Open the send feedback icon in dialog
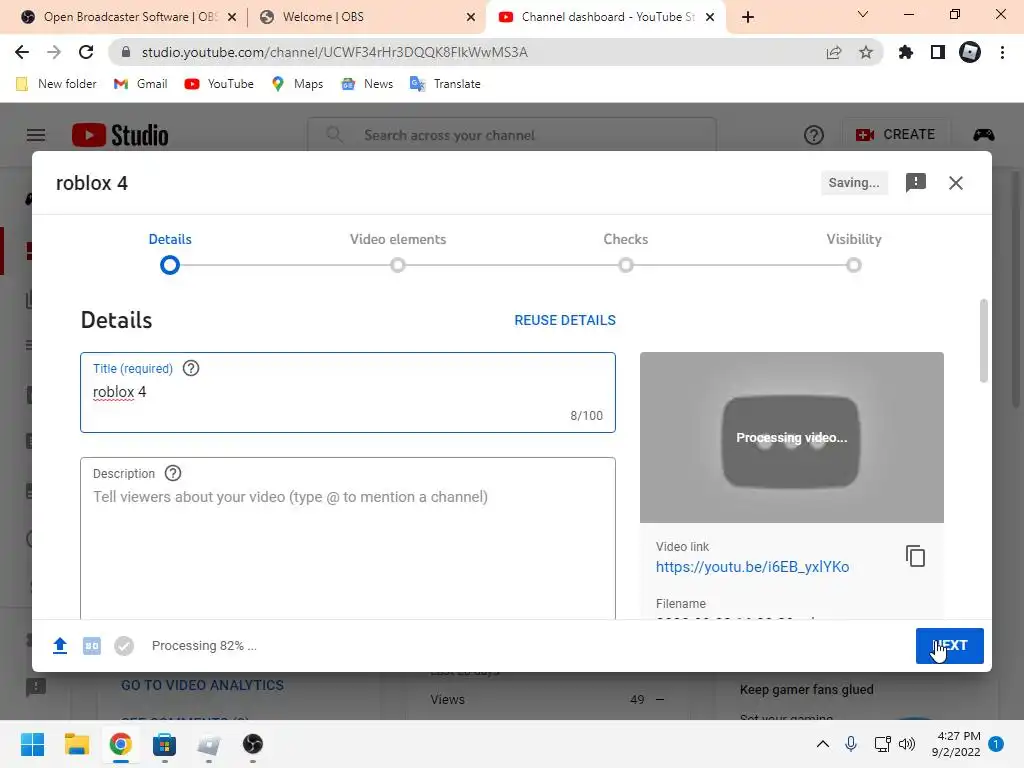The image size is (1024, 768). [916, 183]
